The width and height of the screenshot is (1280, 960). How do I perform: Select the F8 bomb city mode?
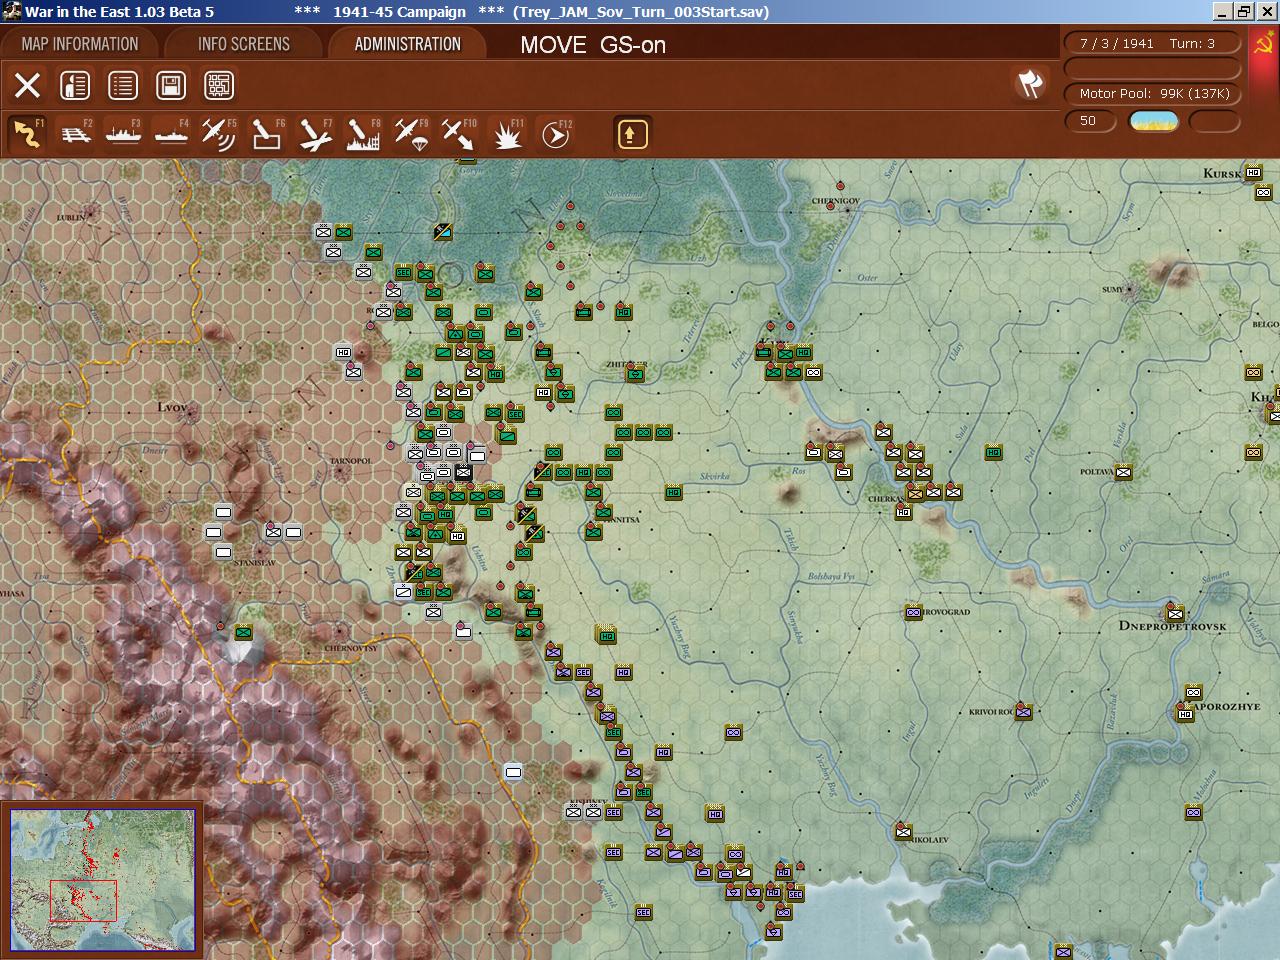click(363, 134)
